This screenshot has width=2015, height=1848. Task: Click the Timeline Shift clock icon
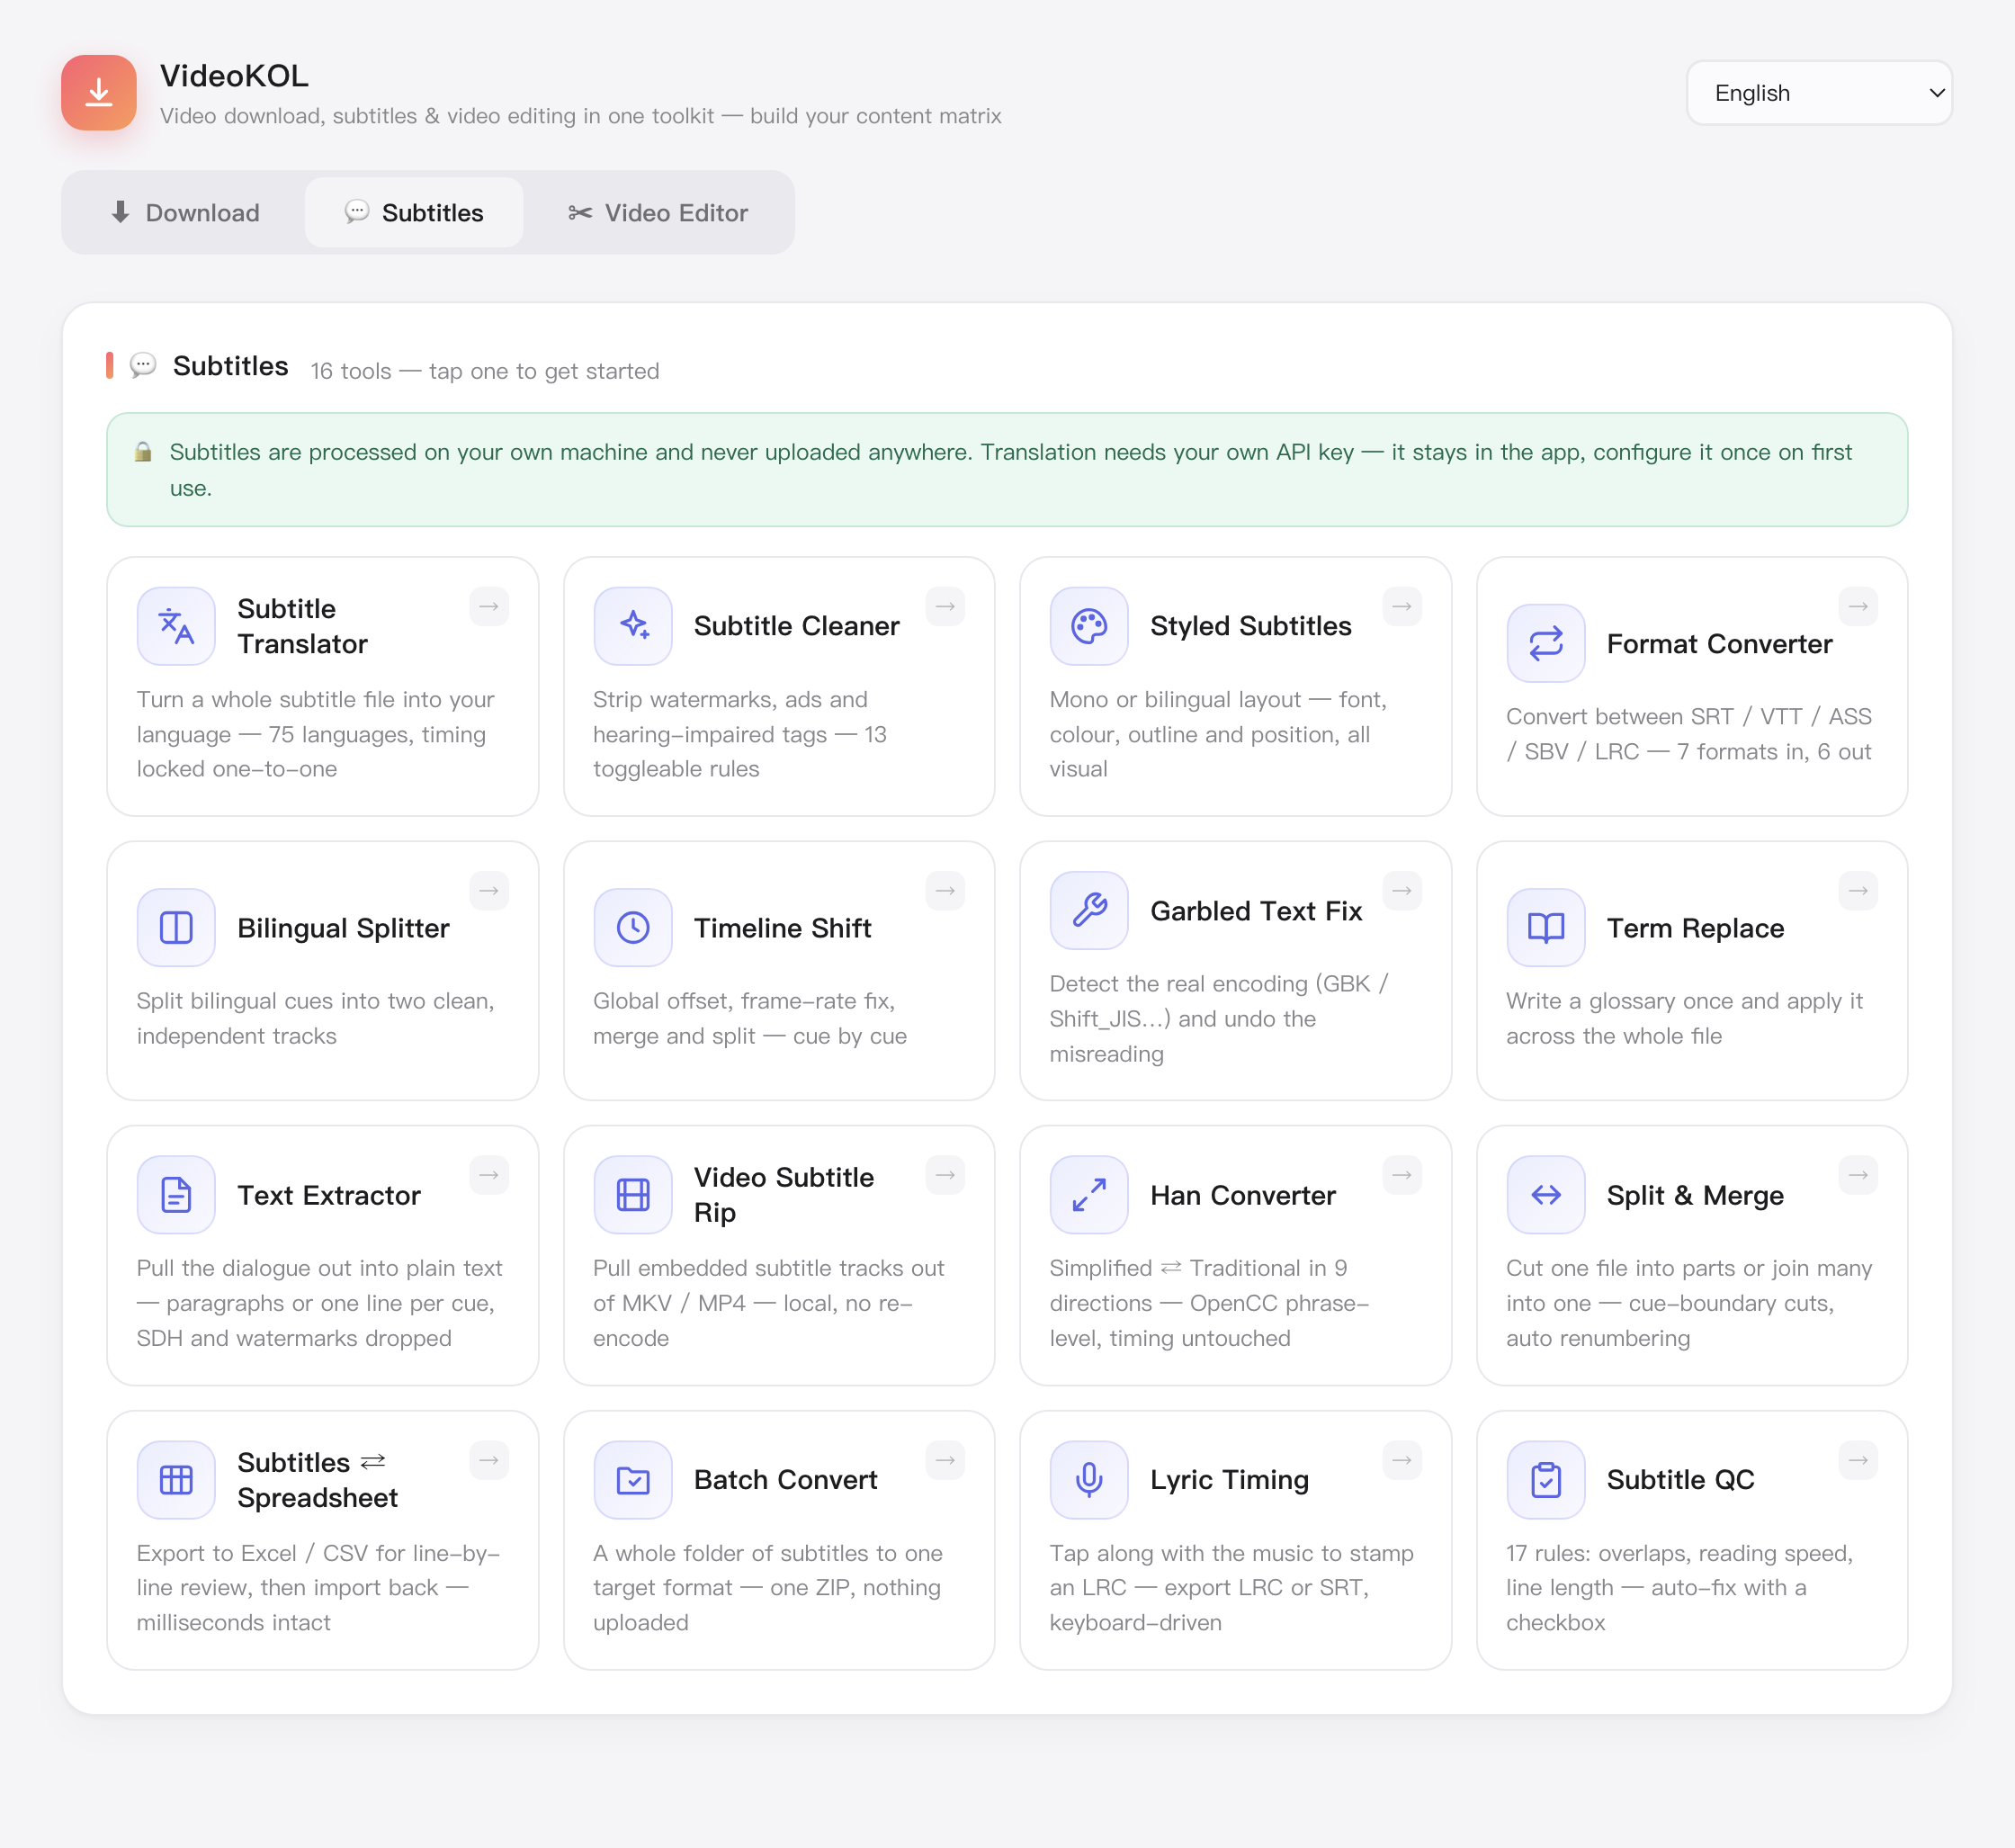pos(633,927)
